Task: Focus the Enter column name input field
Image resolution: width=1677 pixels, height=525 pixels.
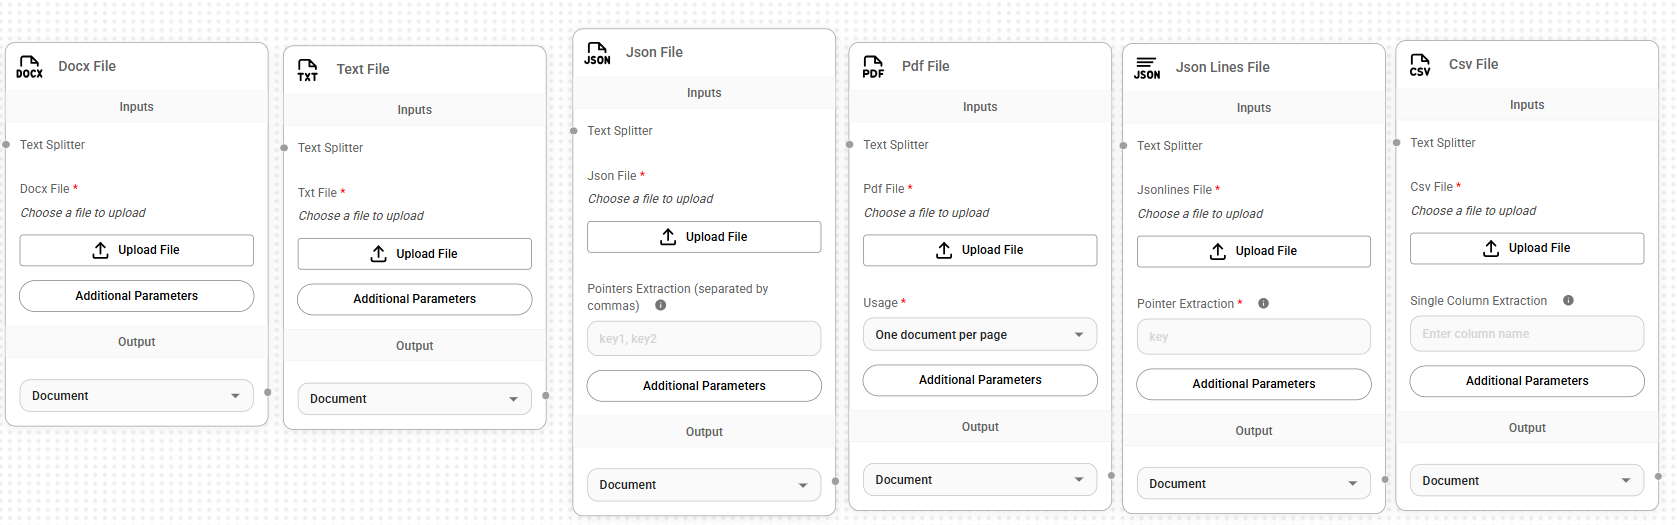Action: tap(1526, 334)
